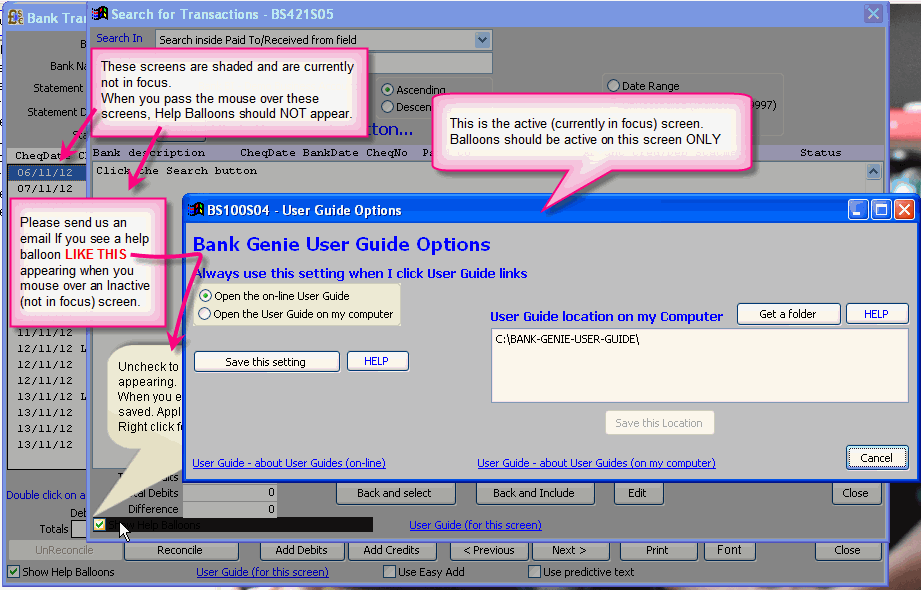Toggle Show Help Balloons in Bank Transactions window
921x590 pixels.
click(14, 572)
